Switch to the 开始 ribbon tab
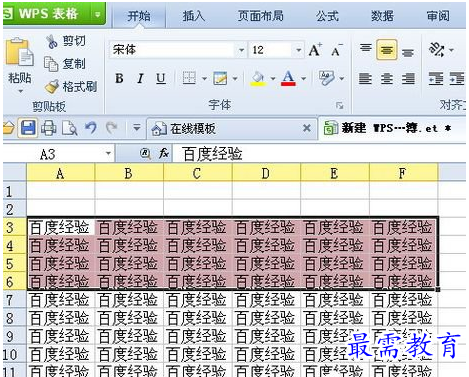 139,16
